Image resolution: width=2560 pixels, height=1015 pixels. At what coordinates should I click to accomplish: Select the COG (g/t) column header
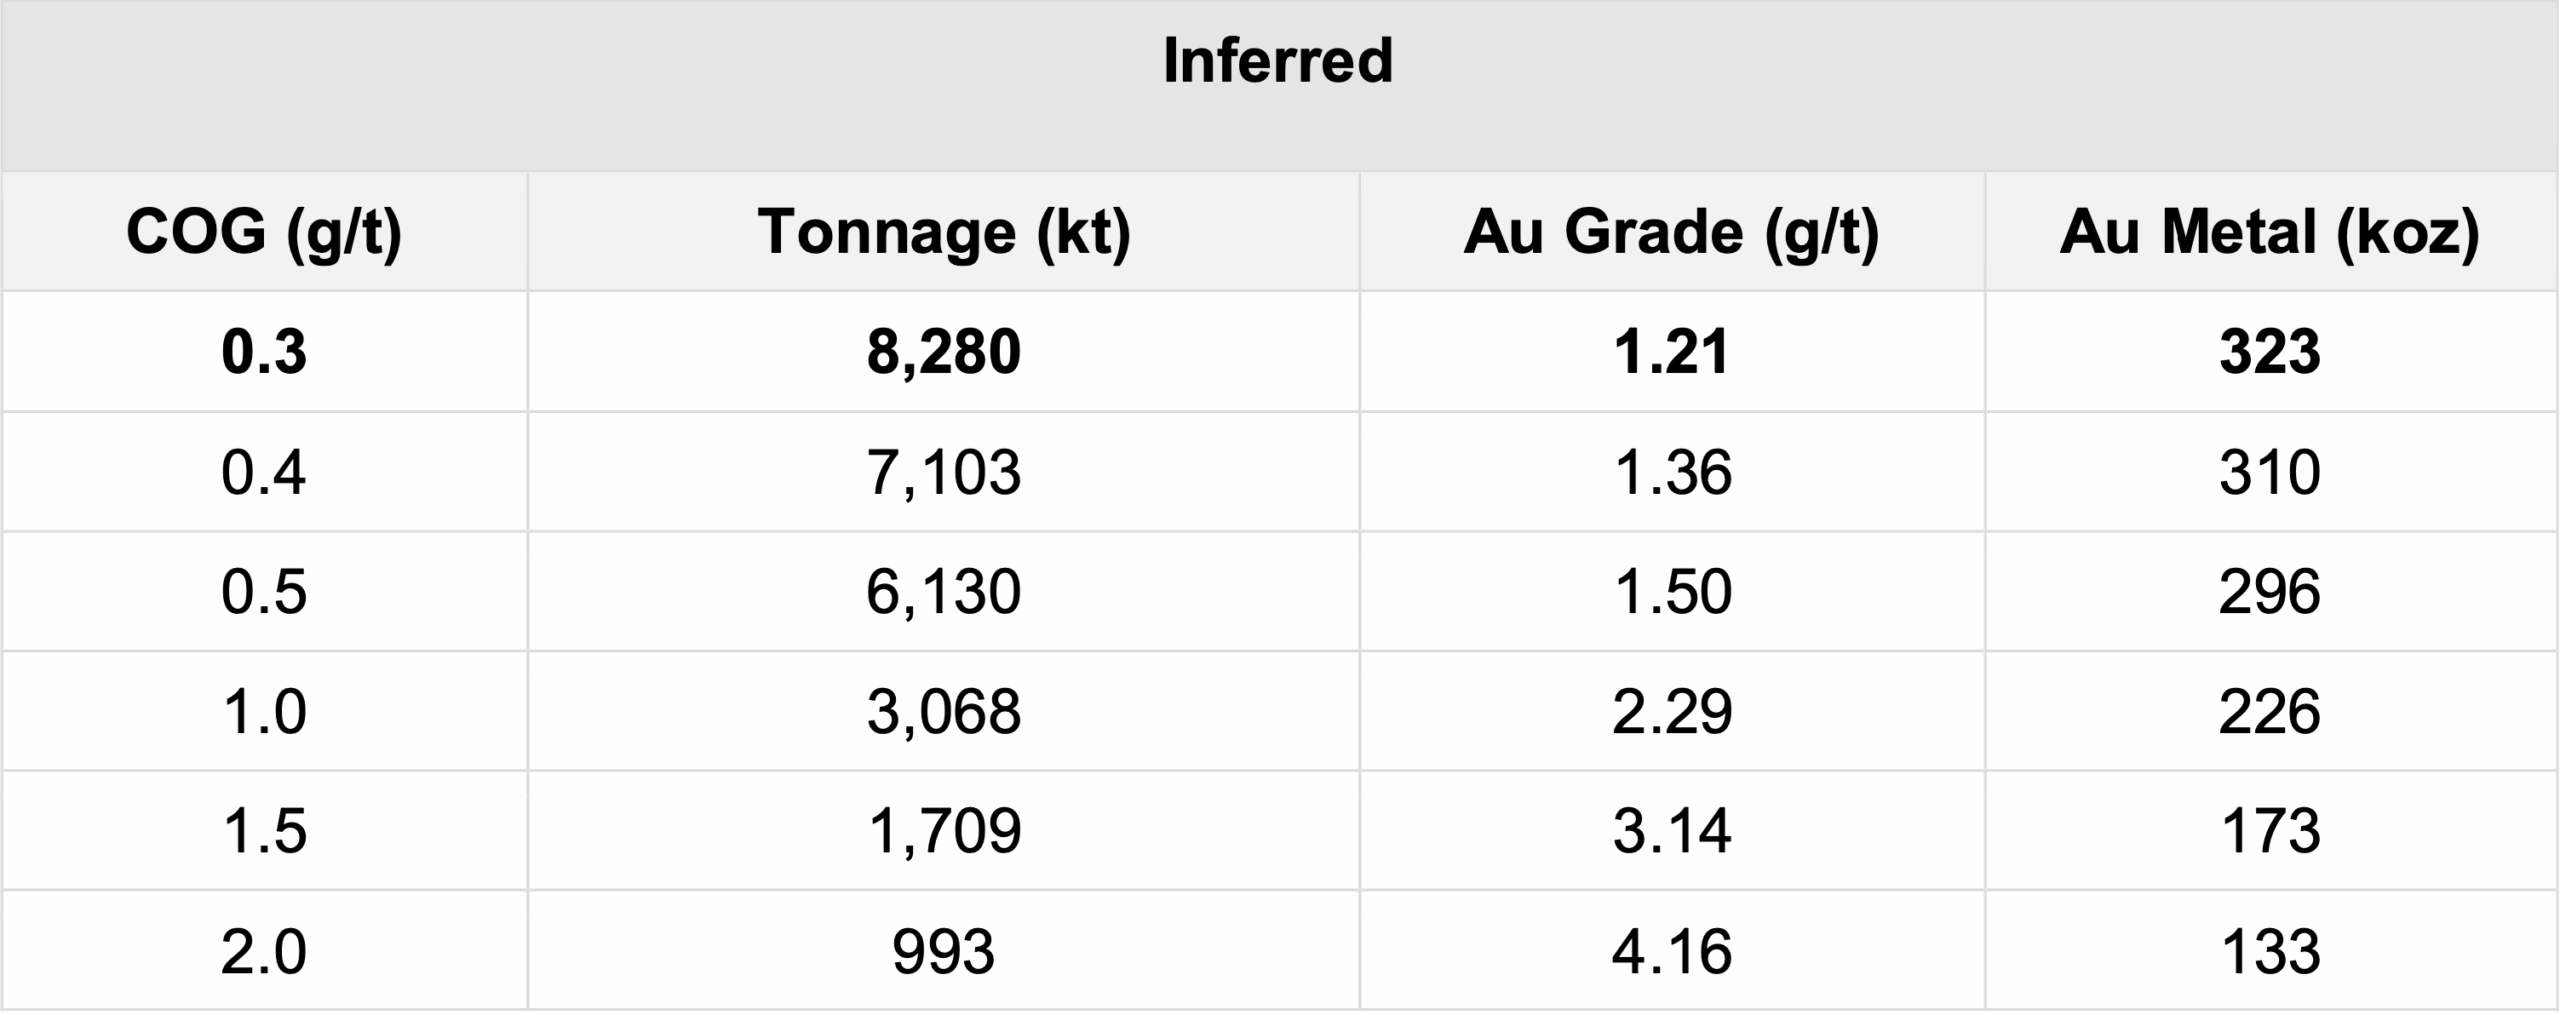click(264, 233)
